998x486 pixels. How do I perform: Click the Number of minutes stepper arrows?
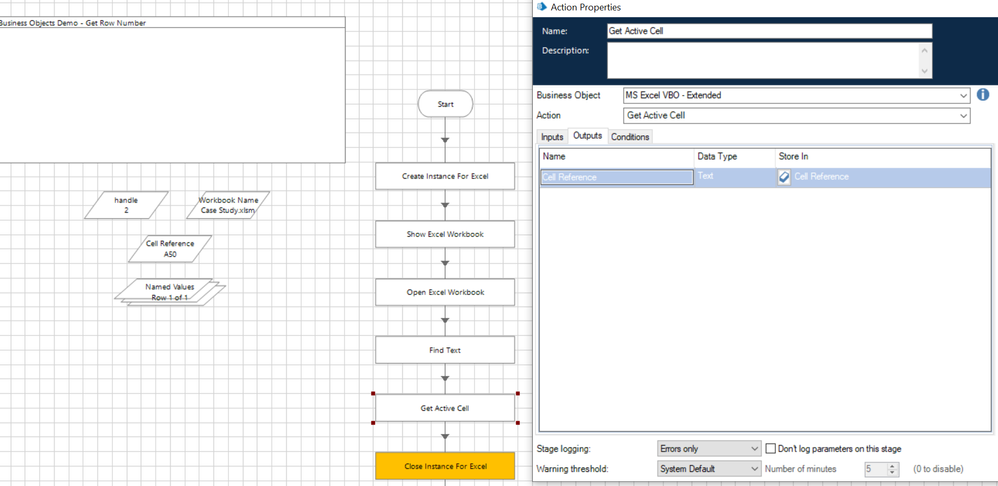[x=892, y=468]
